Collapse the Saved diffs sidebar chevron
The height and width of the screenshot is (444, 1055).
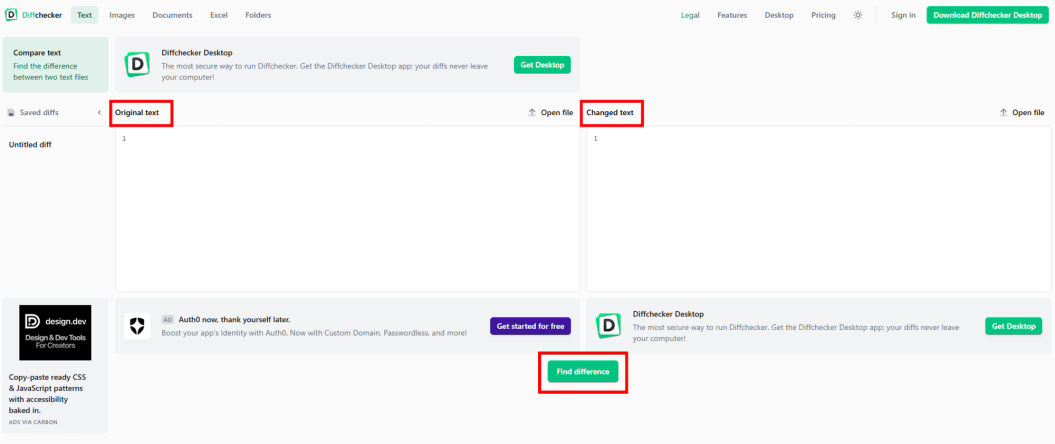[x=99, y=113]
